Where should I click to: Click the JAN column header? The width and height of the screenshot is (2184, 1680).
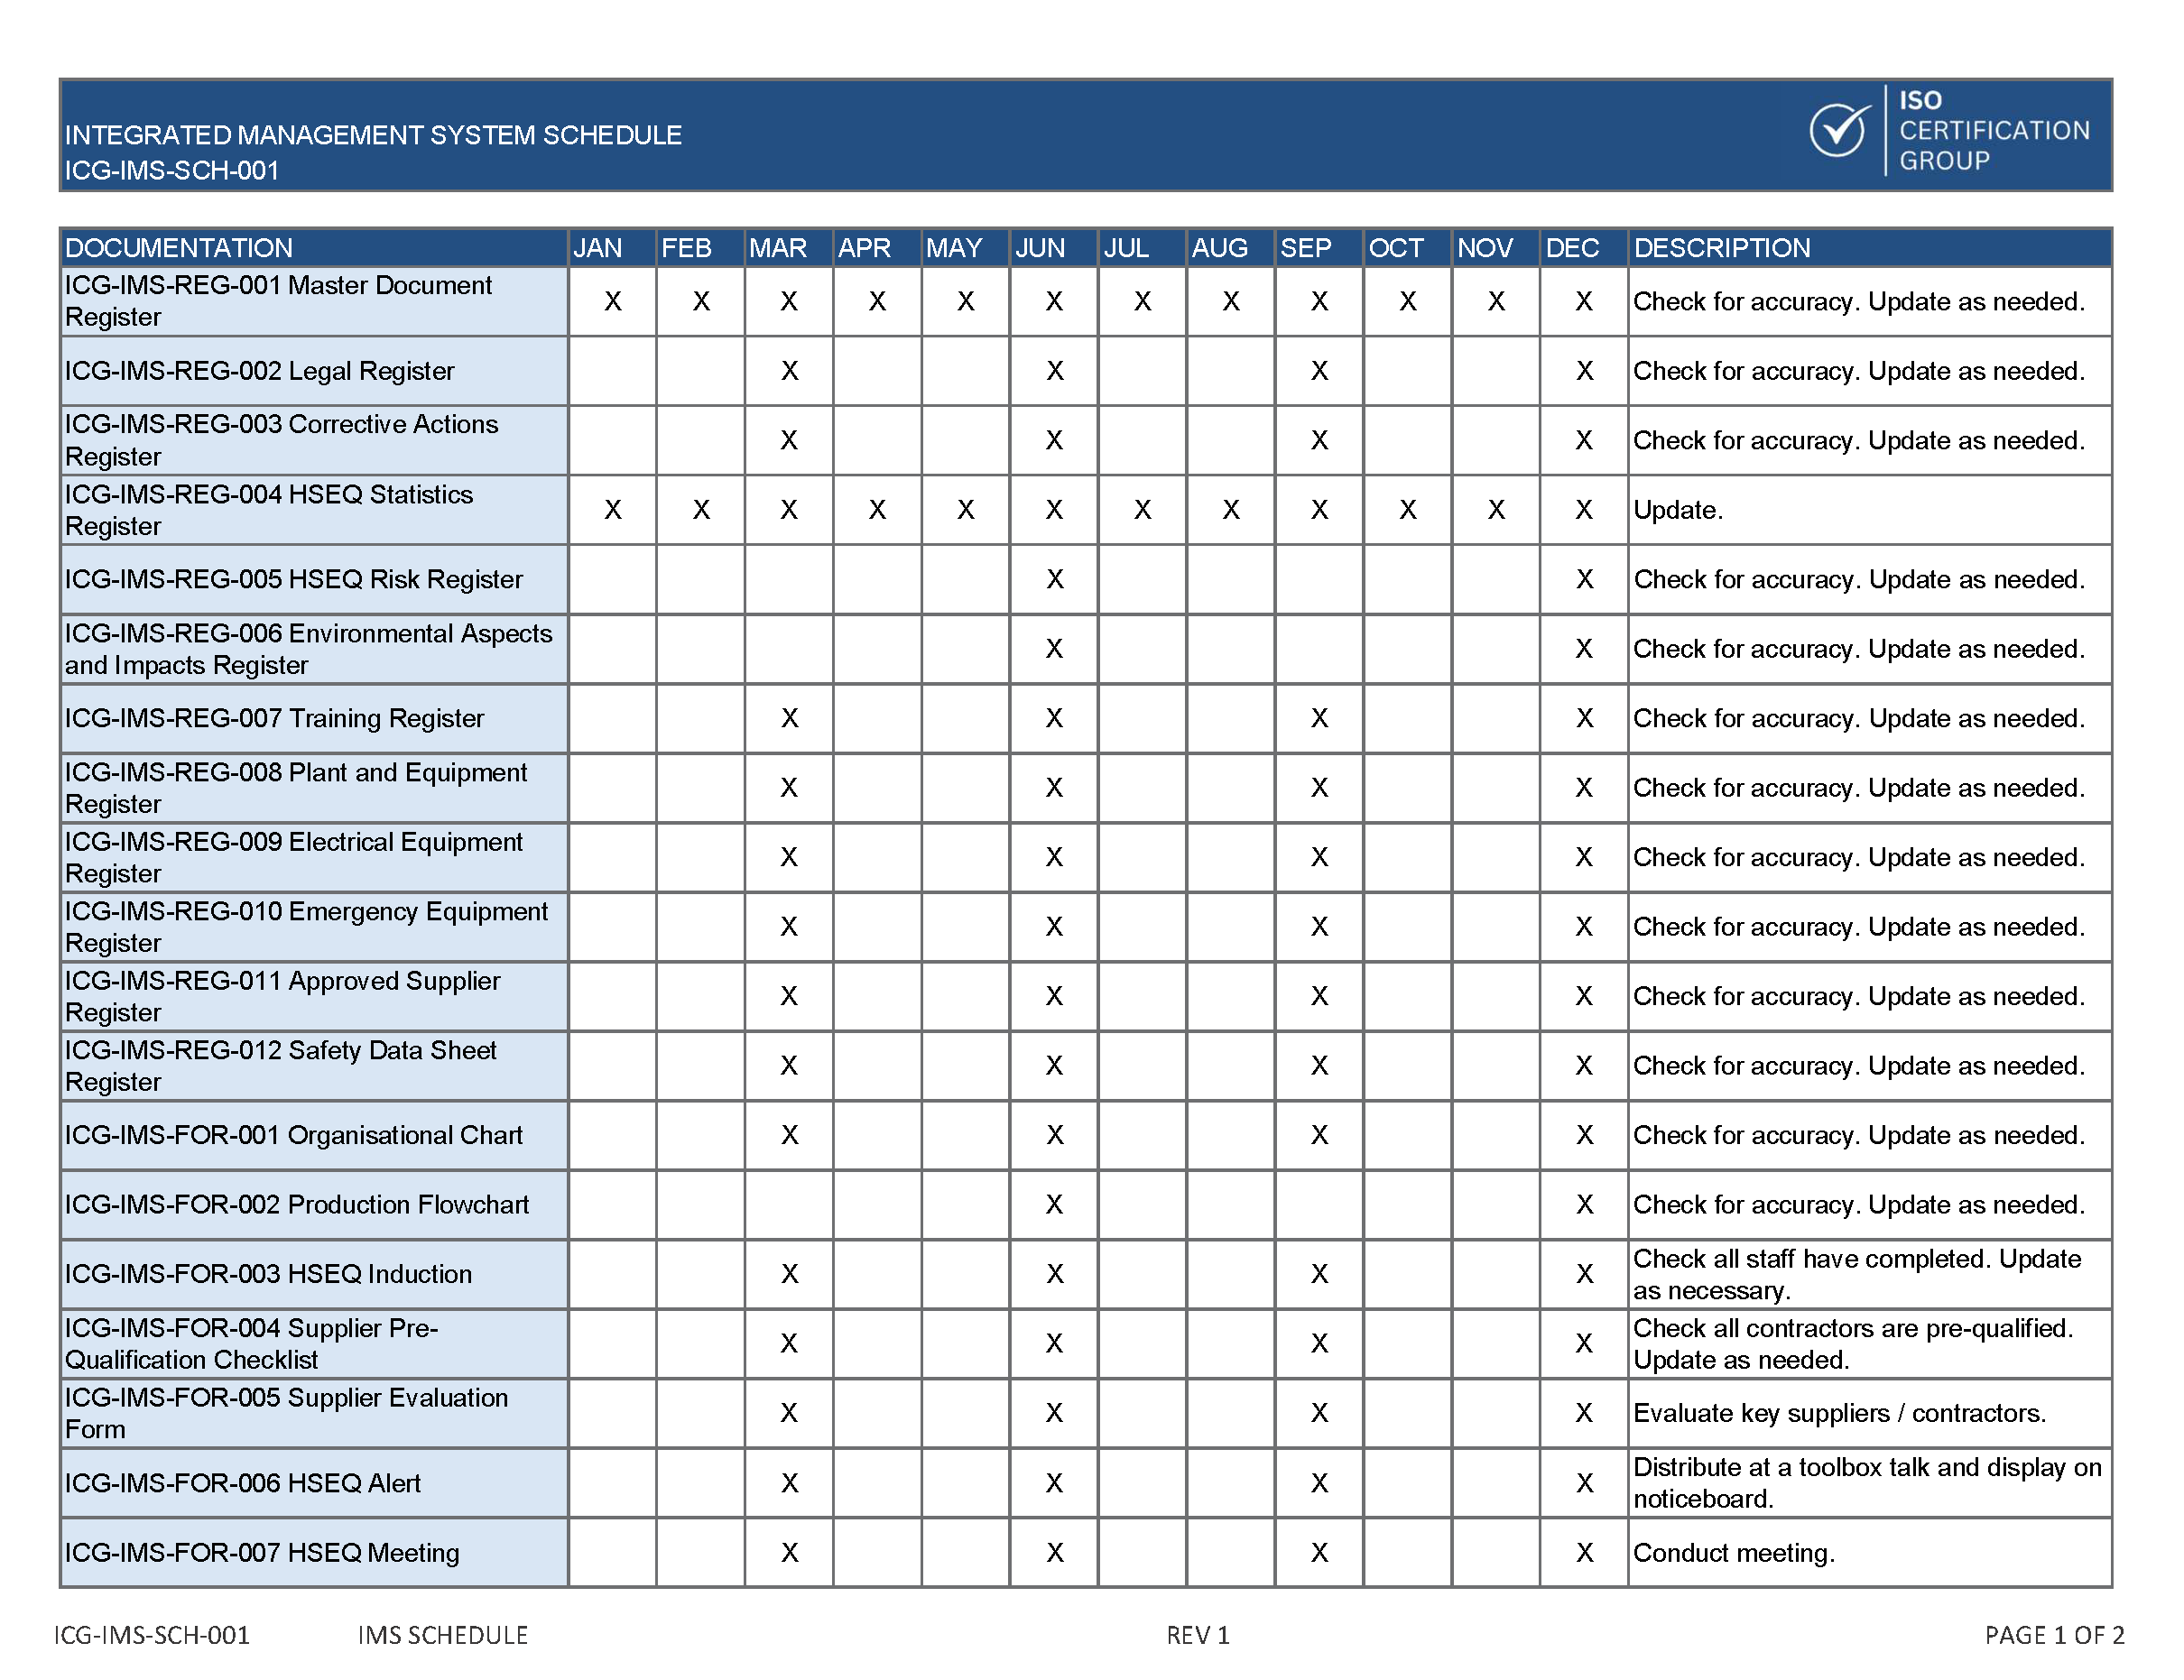click(612, 247)
